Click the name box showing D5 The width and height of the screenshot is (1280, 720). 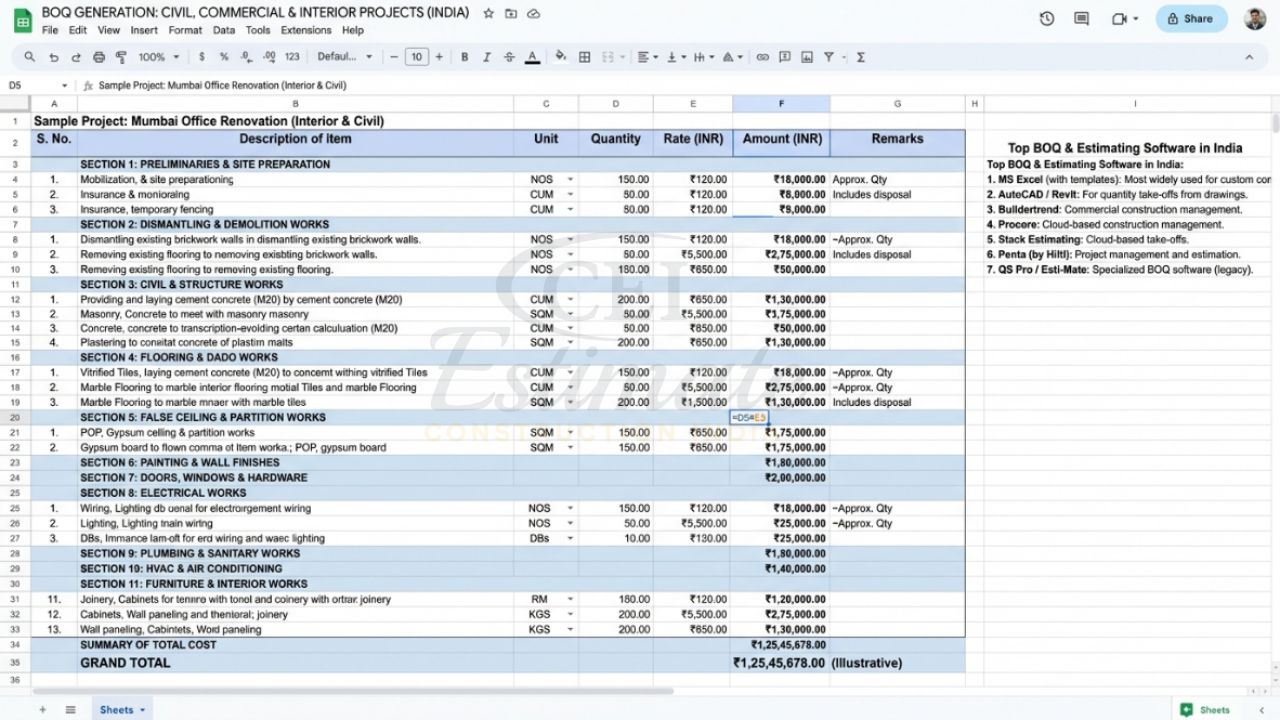[37, 86]
